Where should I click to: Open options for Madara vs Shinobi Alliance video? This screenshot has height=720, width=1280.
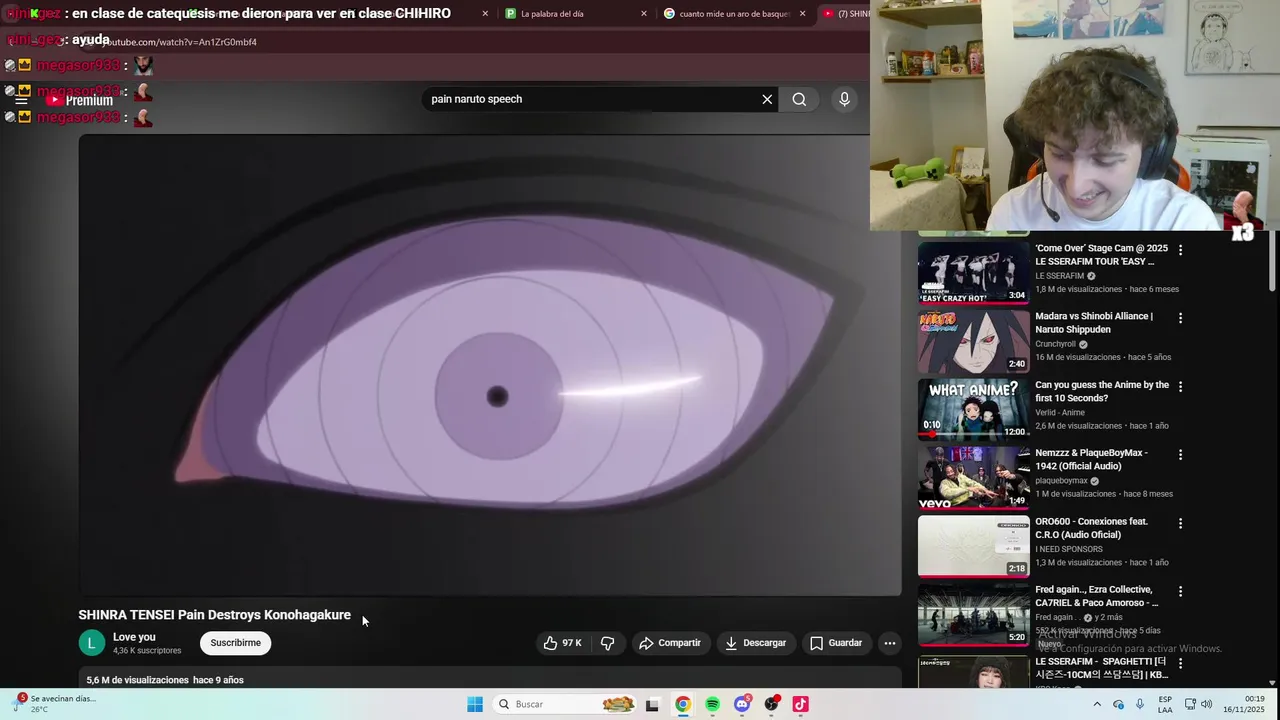pos(1180,318)
